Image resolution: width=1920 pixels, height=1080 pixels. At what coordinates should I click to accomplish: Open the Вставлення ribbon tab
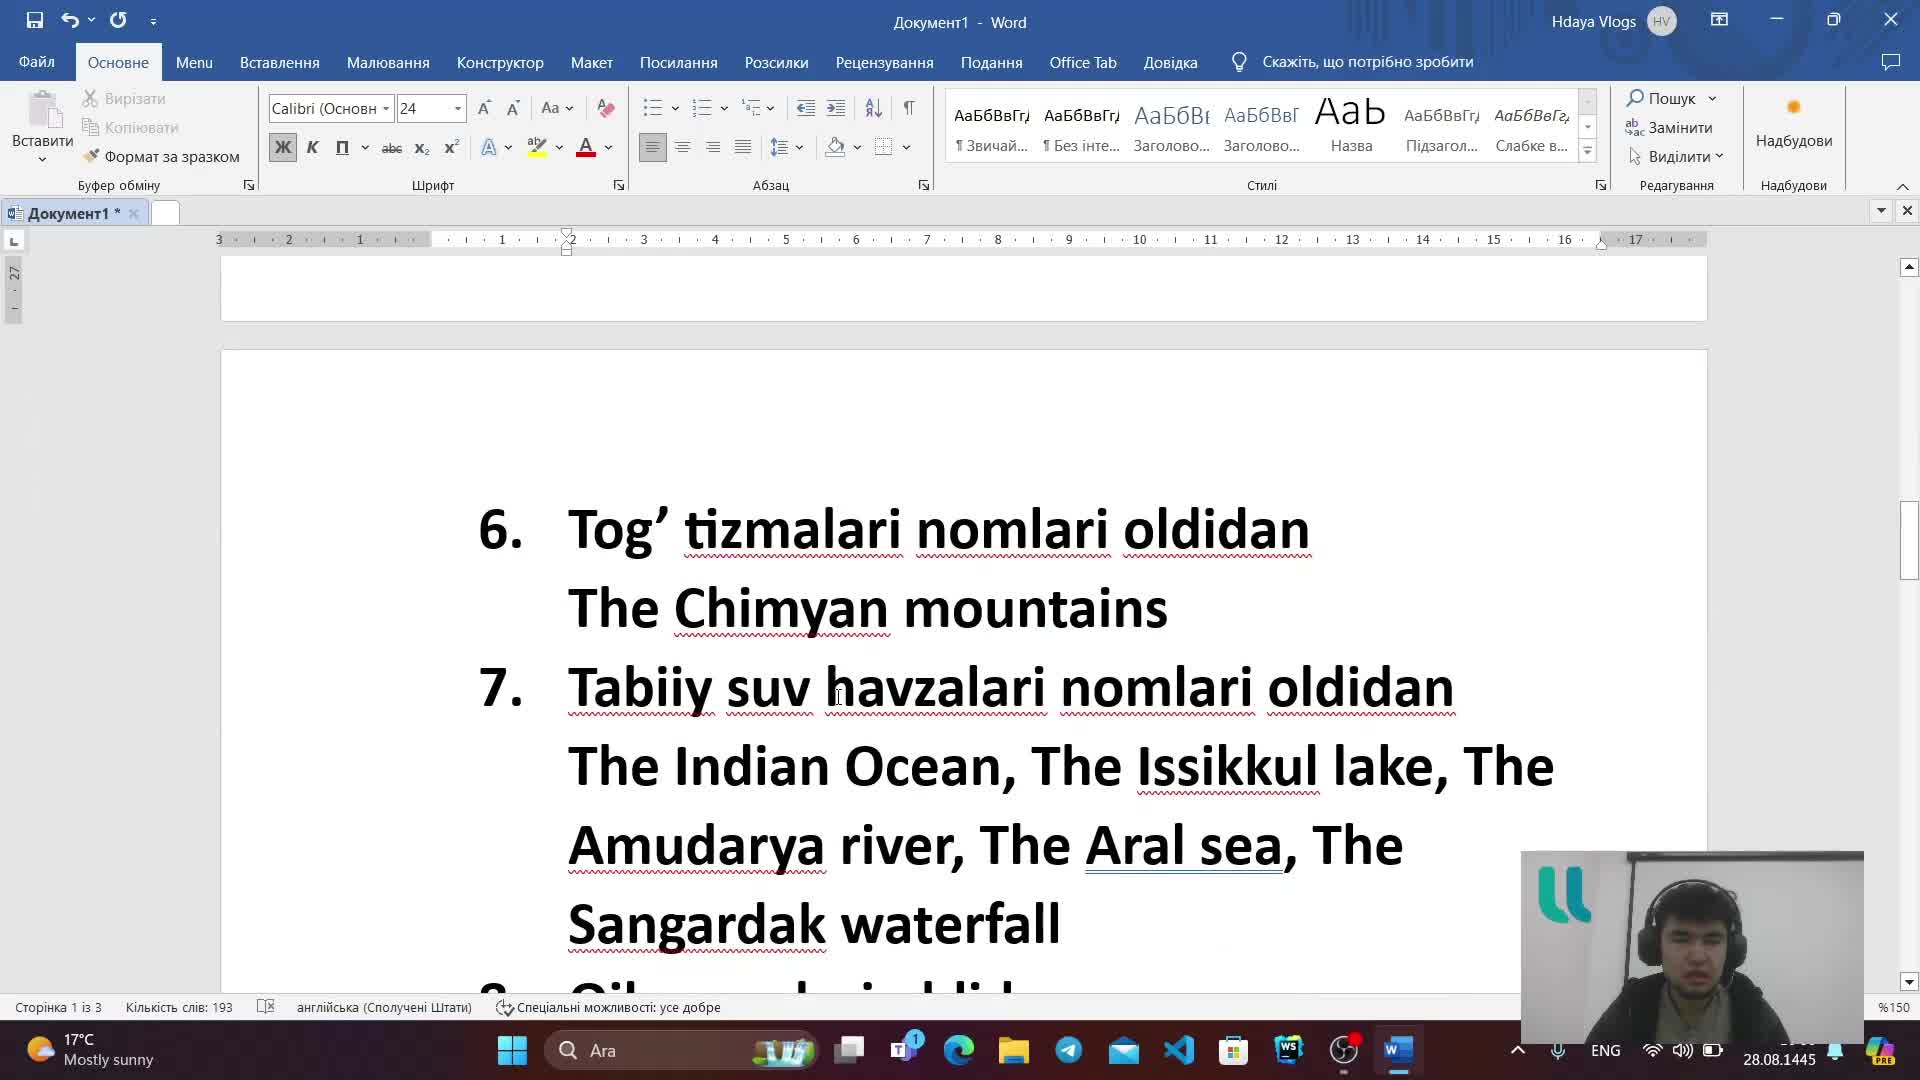tap(279, 62)
